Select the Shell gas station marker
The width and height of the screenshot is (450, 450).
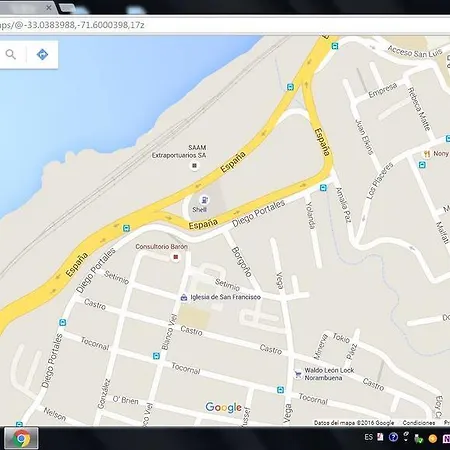(204, 200)
